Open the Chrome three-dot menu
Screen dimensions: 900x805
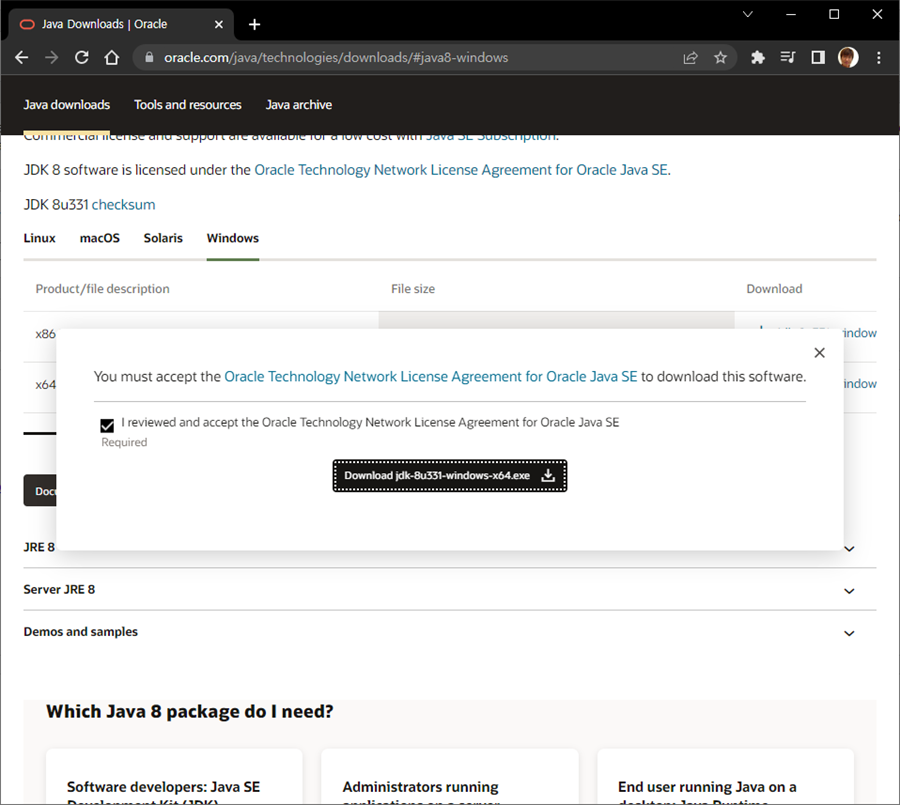tap(879, 57)
